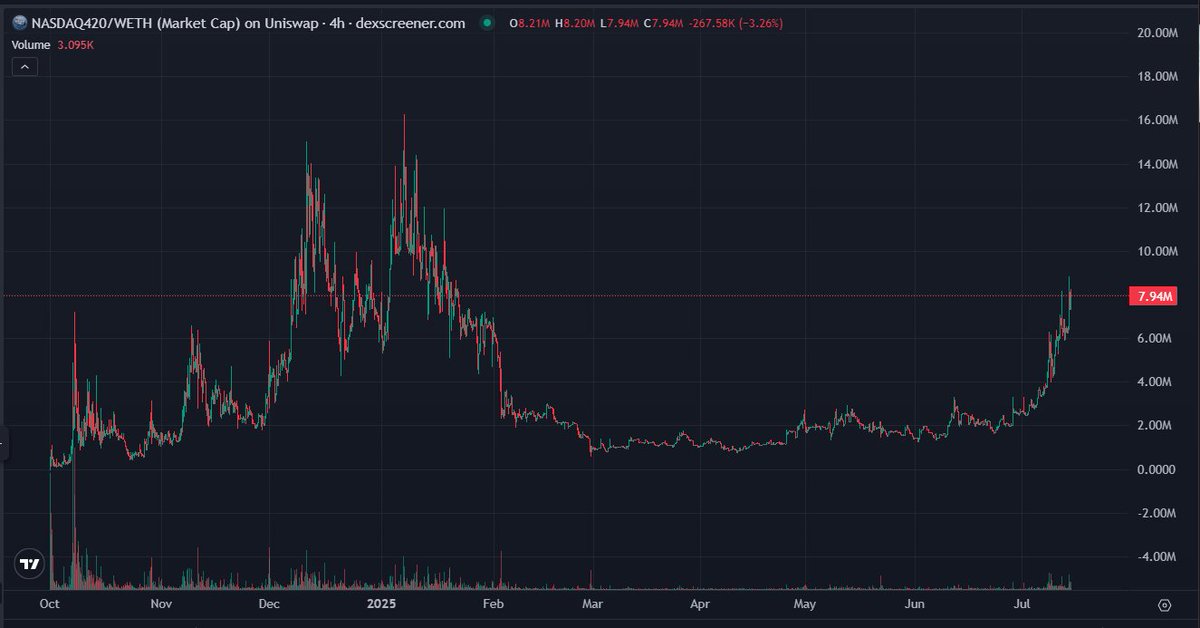Click the Feb time axis label
Screen dimensions: 1200x628
(492, 605)
